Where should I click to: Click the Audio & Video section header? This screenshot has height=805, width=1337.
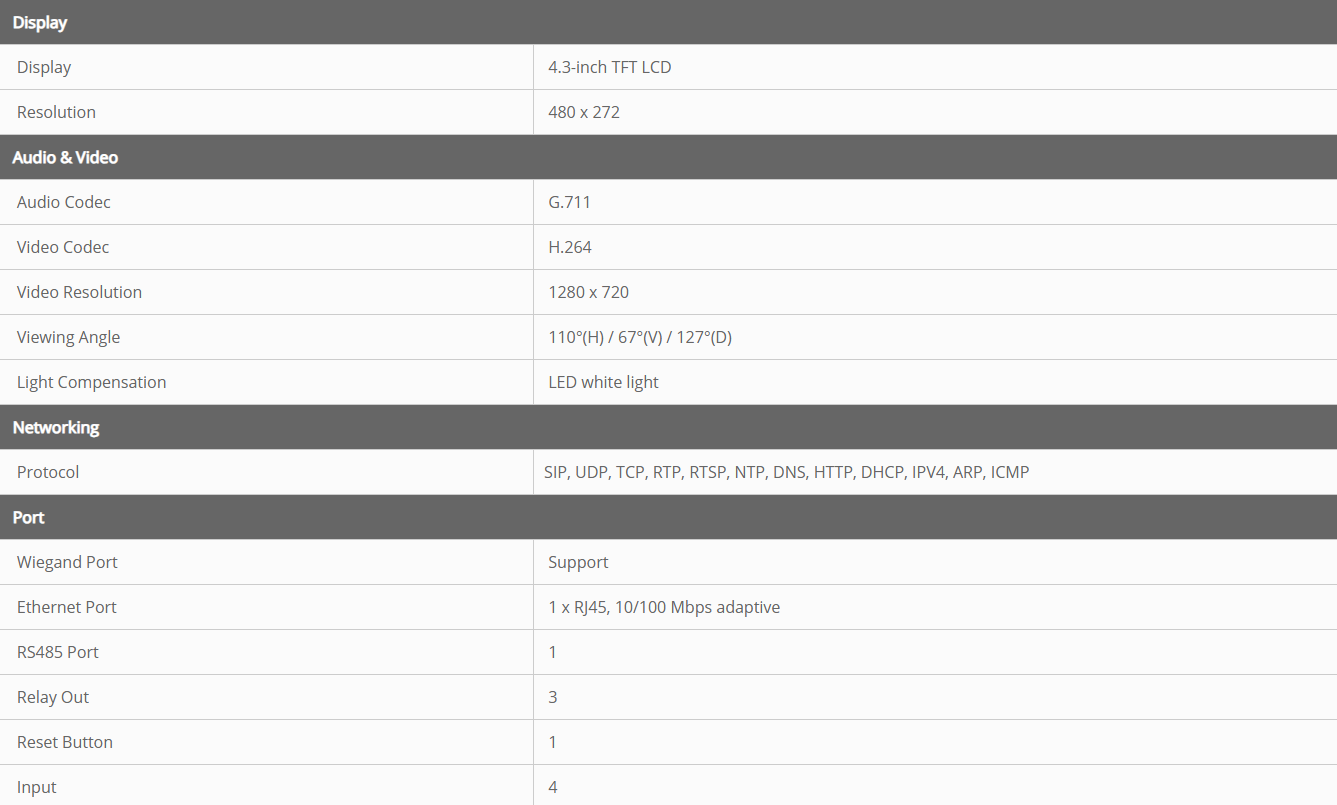[x=65, y=158]
